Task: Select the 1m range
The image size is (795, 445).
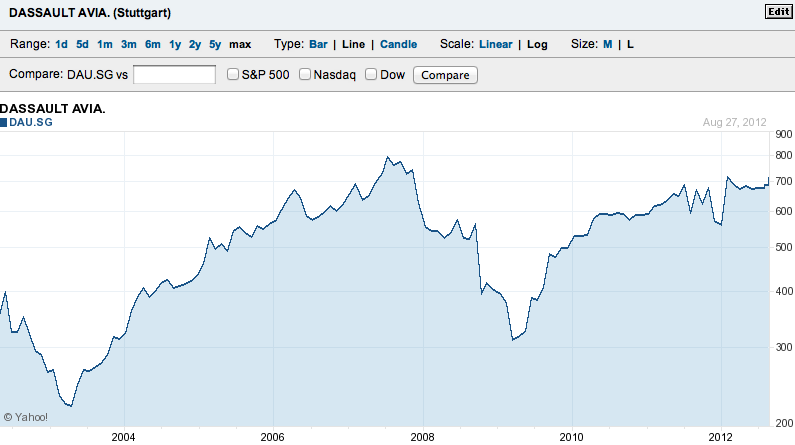Action: [104, 45]
